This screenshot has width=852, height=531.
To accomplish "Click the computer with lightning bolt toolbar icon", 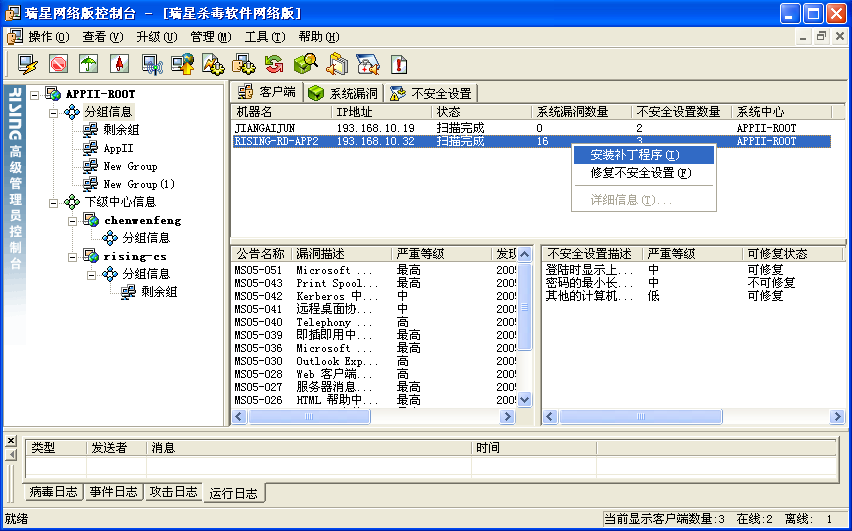I will [28, 64].
